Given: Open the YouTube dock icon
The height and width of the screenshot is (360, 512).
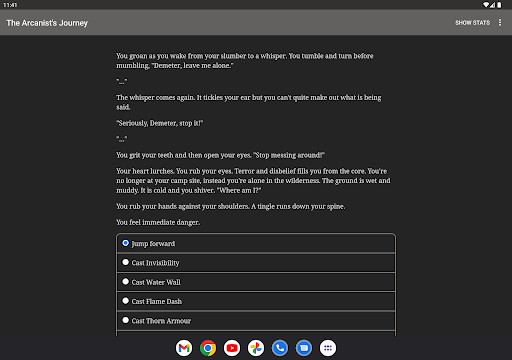Looking at the screenshot, I should point(232,348).
